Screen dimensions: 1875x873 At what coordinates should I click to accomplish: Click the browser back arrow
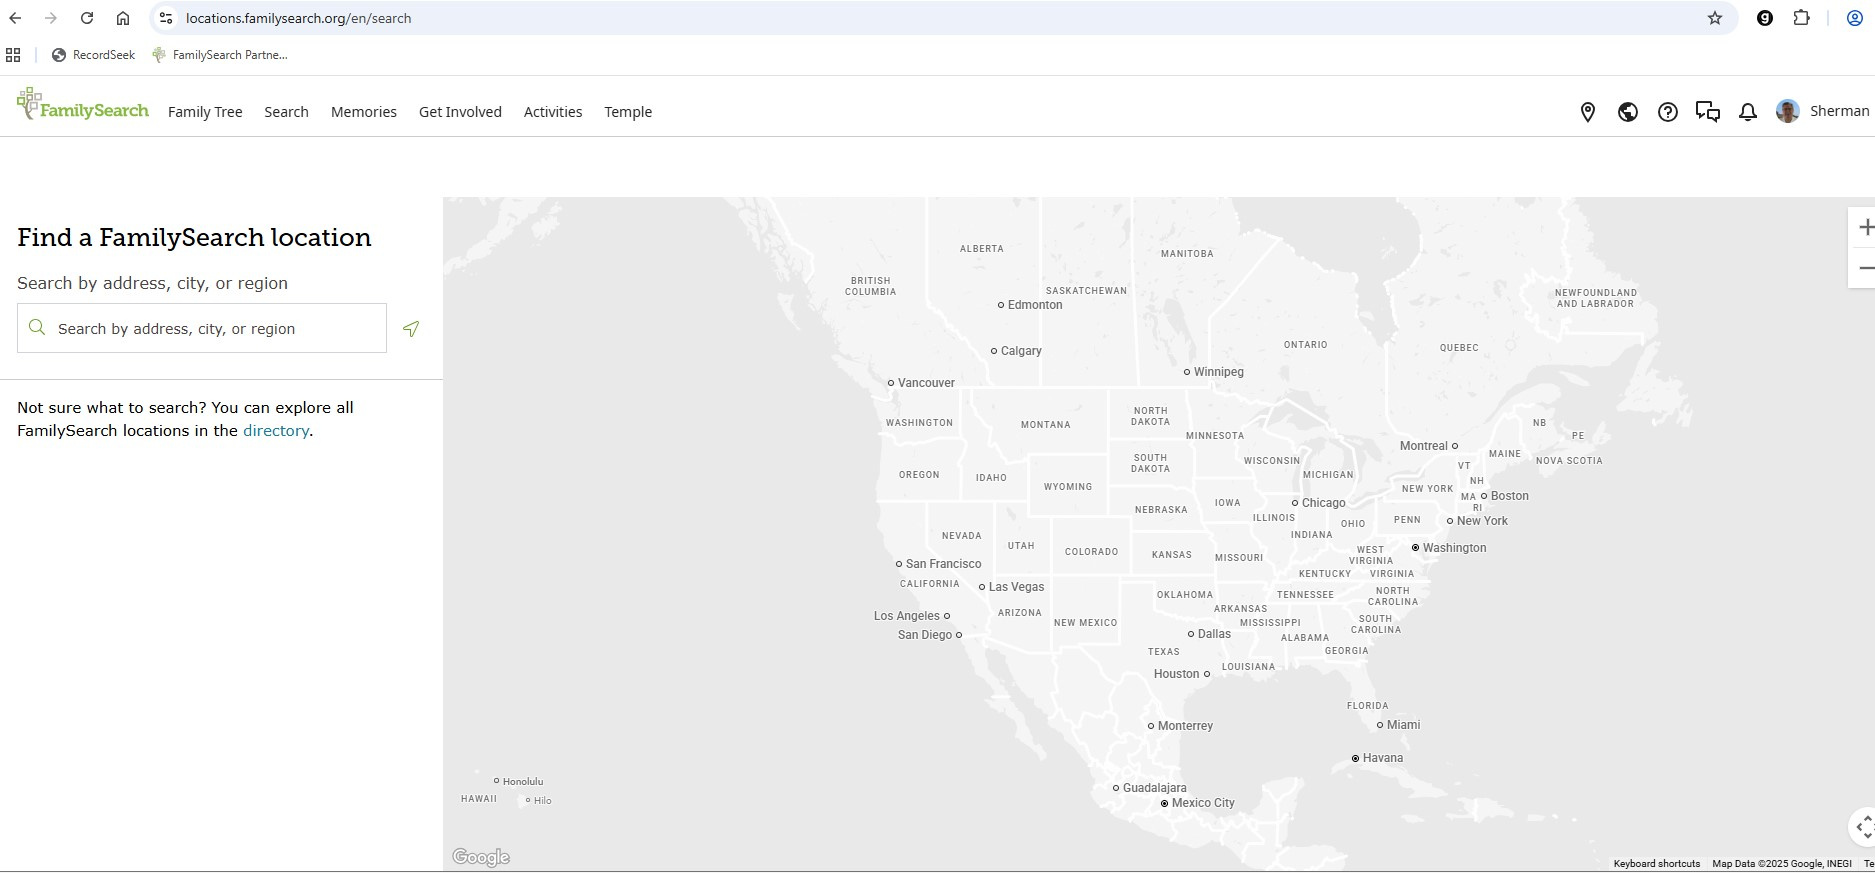(x=15, y=18)
